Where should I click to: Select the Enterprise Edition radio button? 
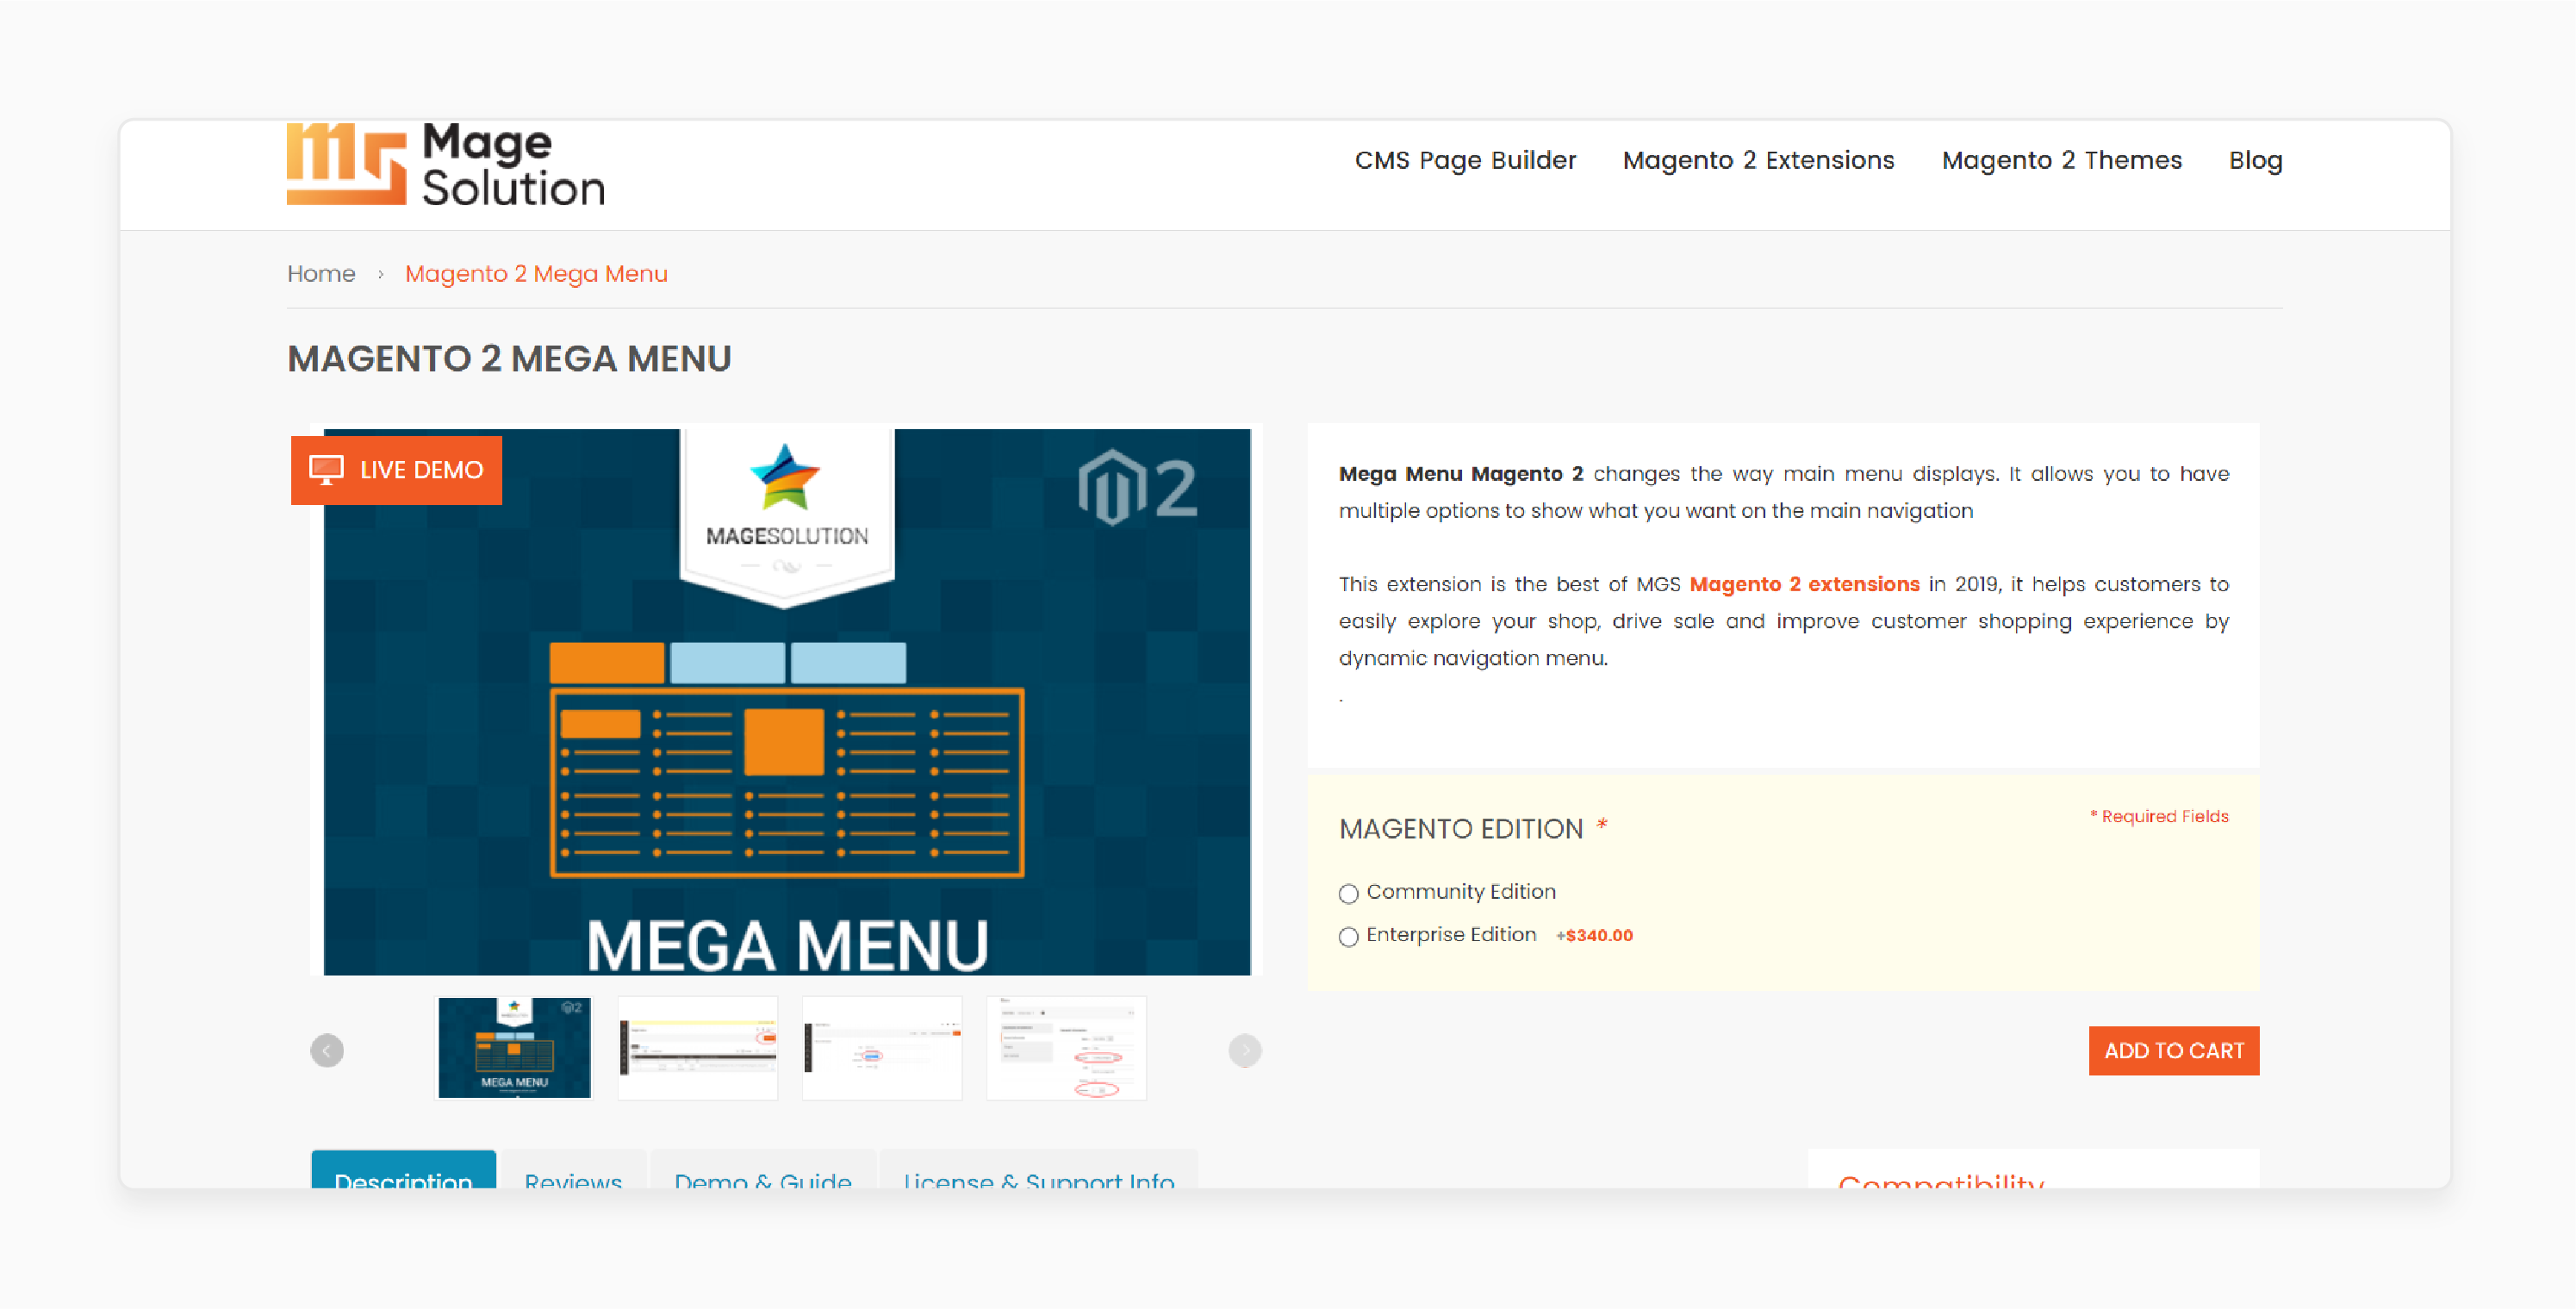[1348, 933]
